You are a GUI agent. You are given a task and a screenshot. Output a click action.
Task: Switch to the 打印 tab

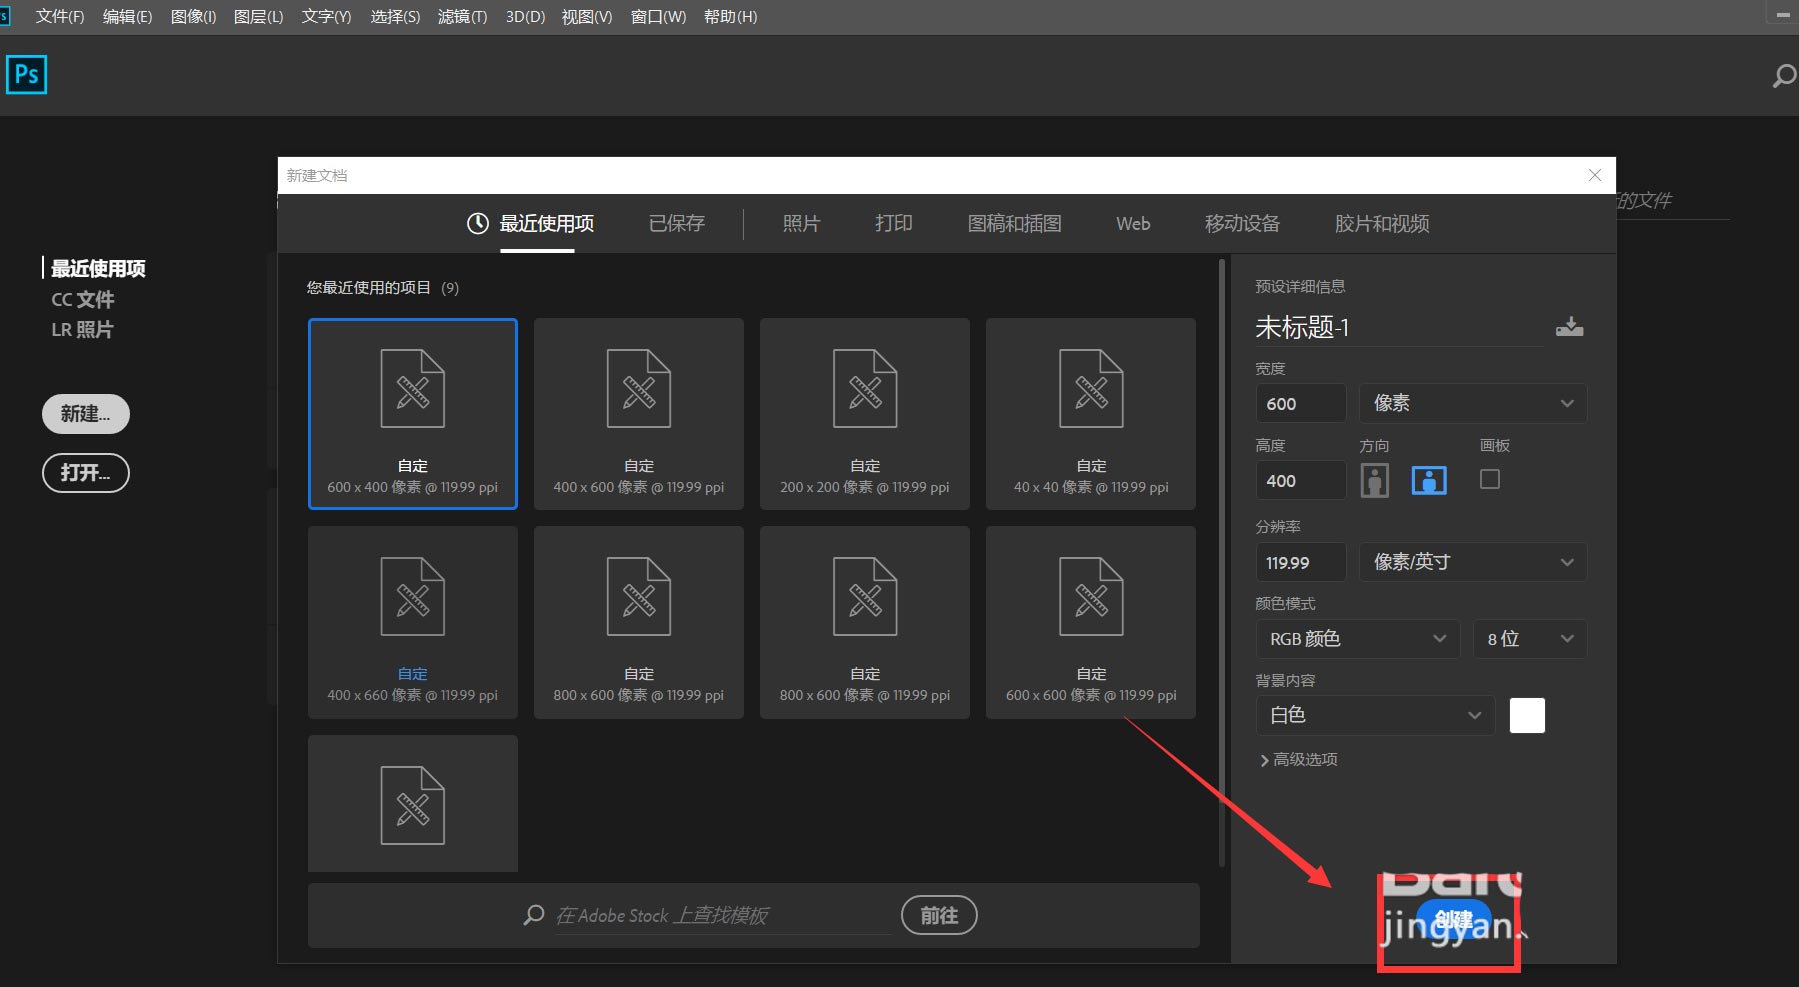[894, 224]
